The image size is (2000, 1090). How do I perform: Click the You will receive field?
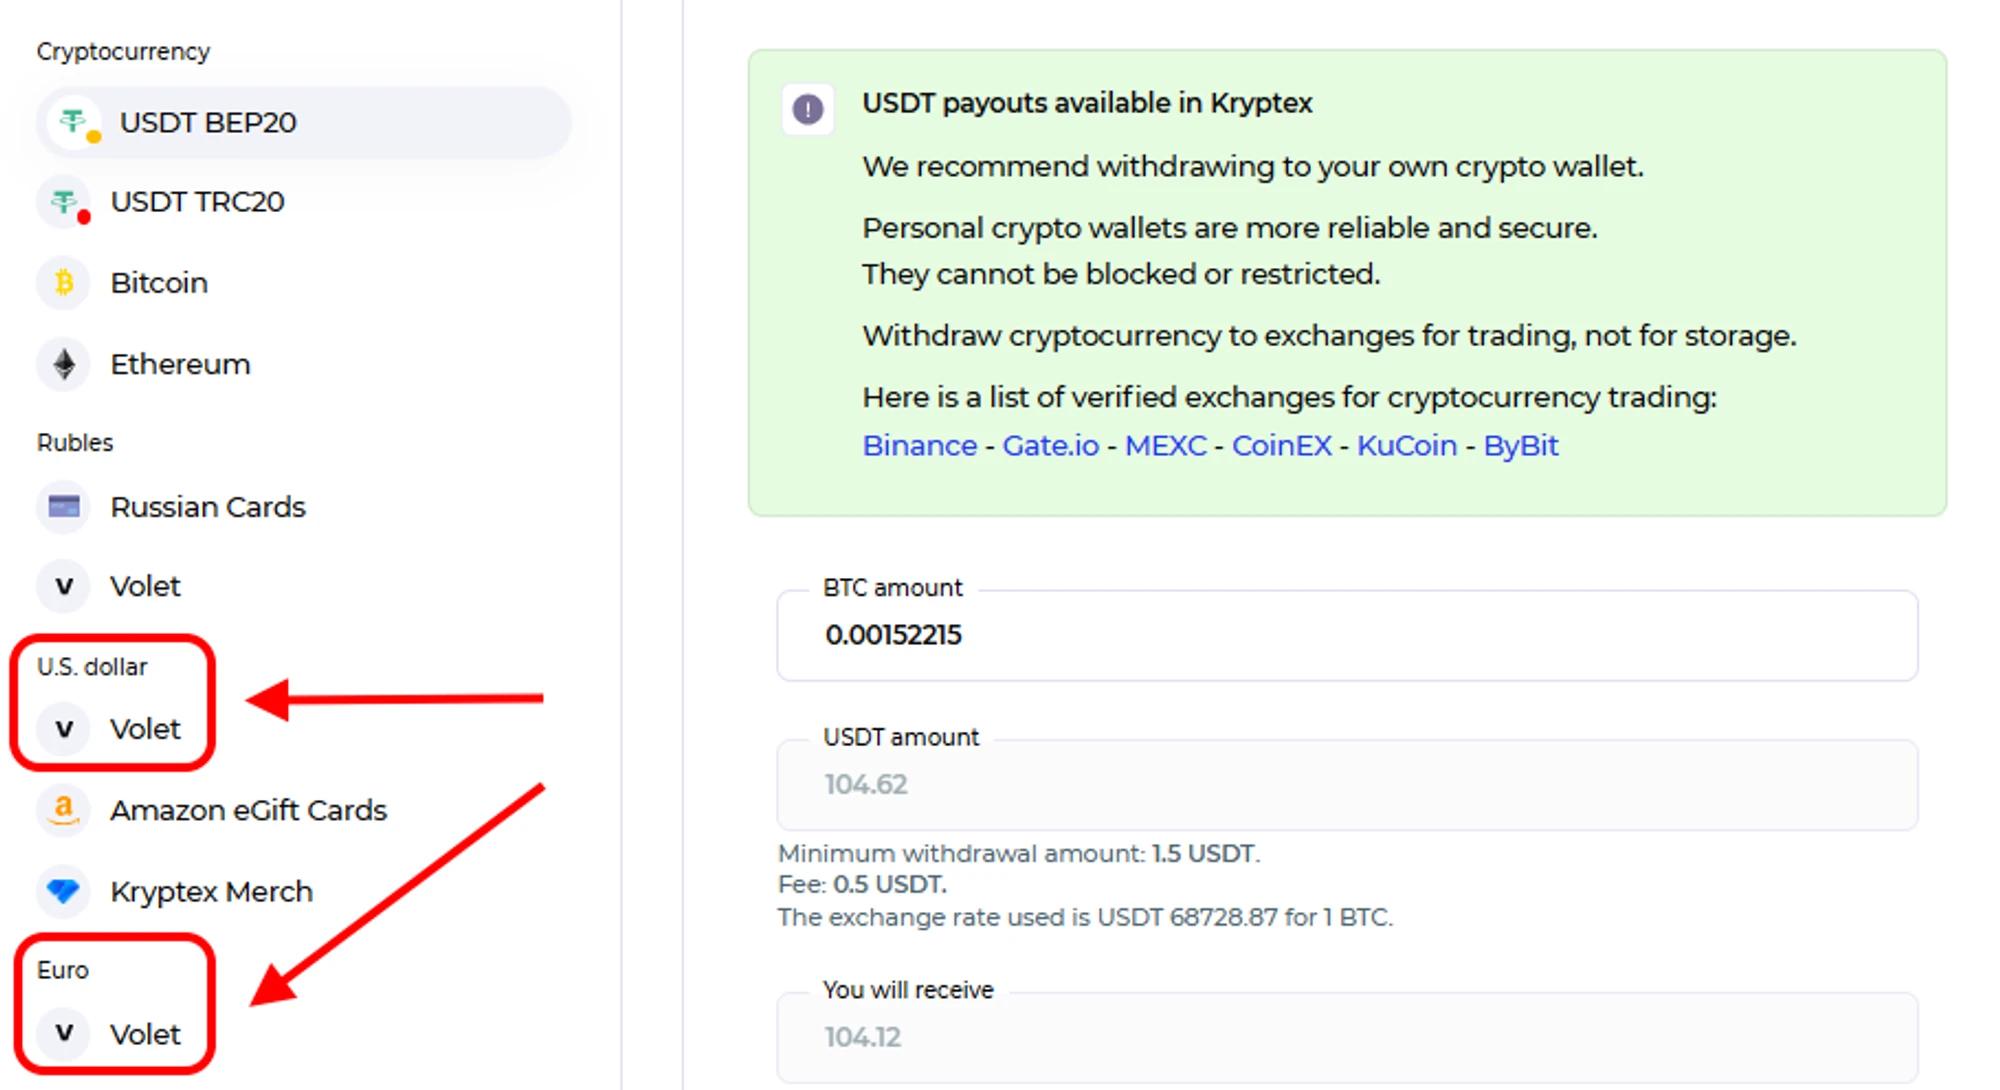pyautogui.click(x=1346, y=1038)
